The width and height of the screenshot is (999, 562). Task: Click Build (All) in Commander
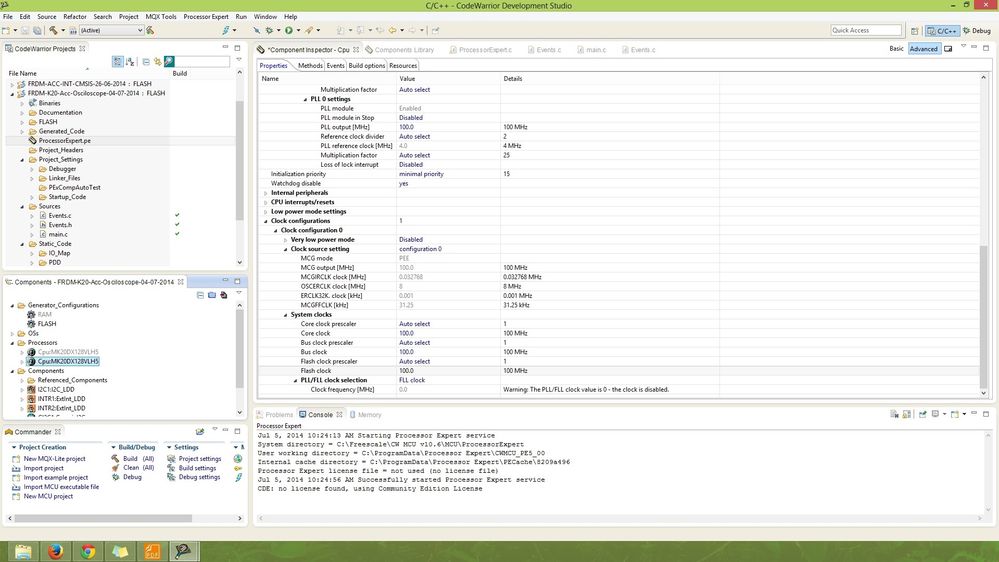pos(138,459)
